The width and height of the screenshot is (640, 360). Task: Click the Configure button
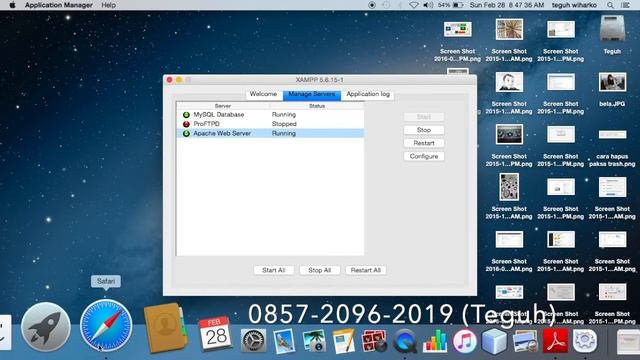coord(424,156)
